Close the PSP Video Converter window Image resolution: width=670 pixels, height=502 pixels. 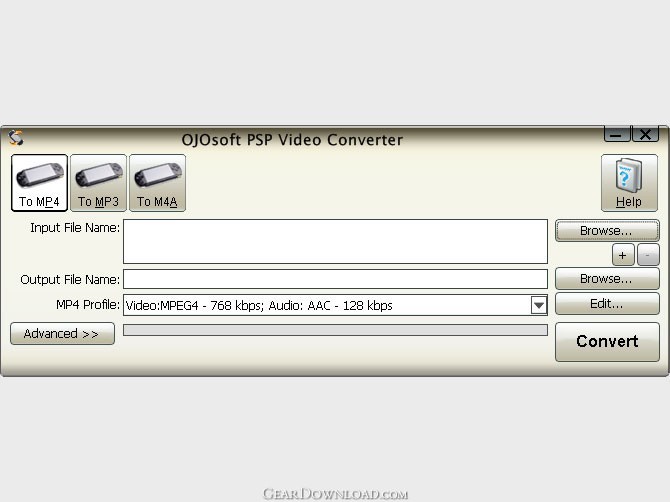[645, 134]
